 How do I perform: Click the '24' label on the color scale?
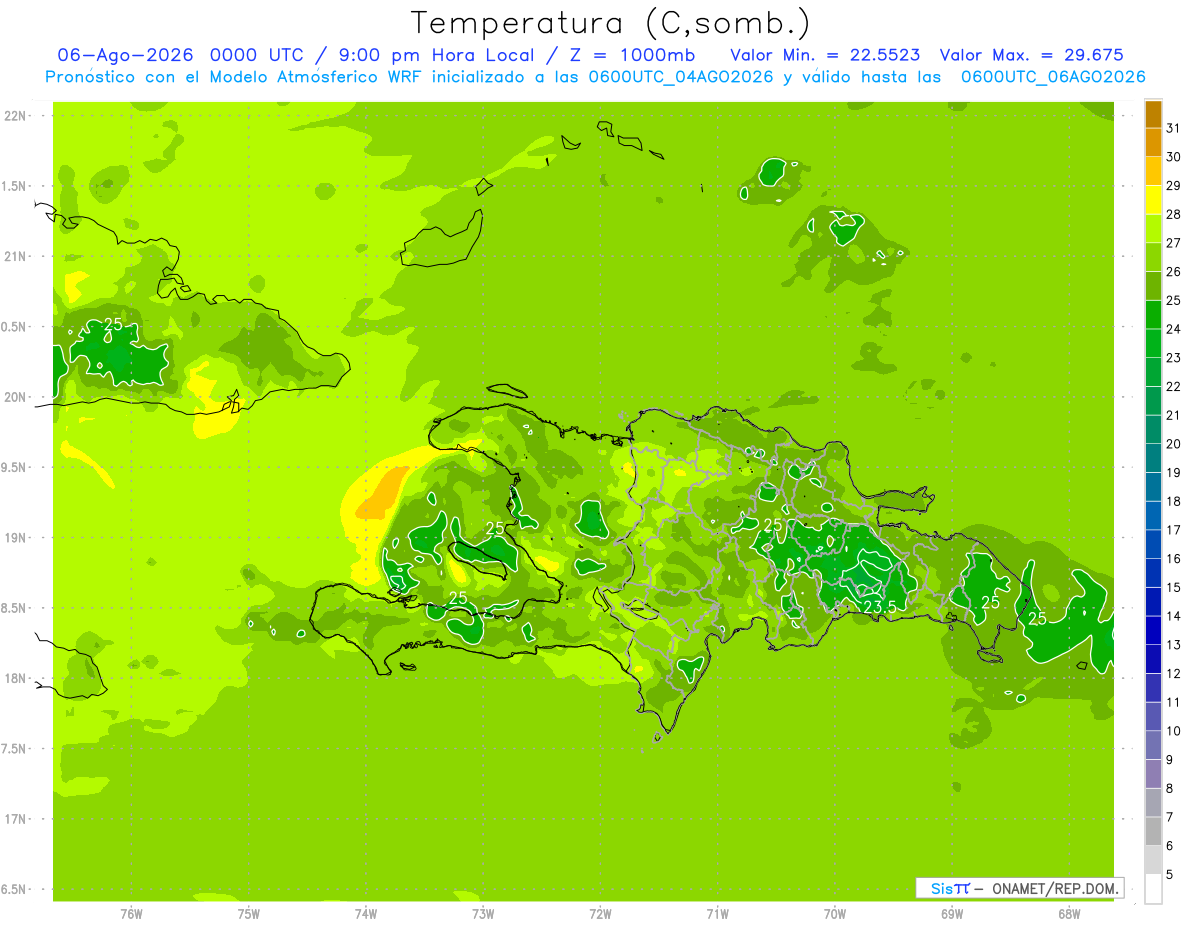1173,329
